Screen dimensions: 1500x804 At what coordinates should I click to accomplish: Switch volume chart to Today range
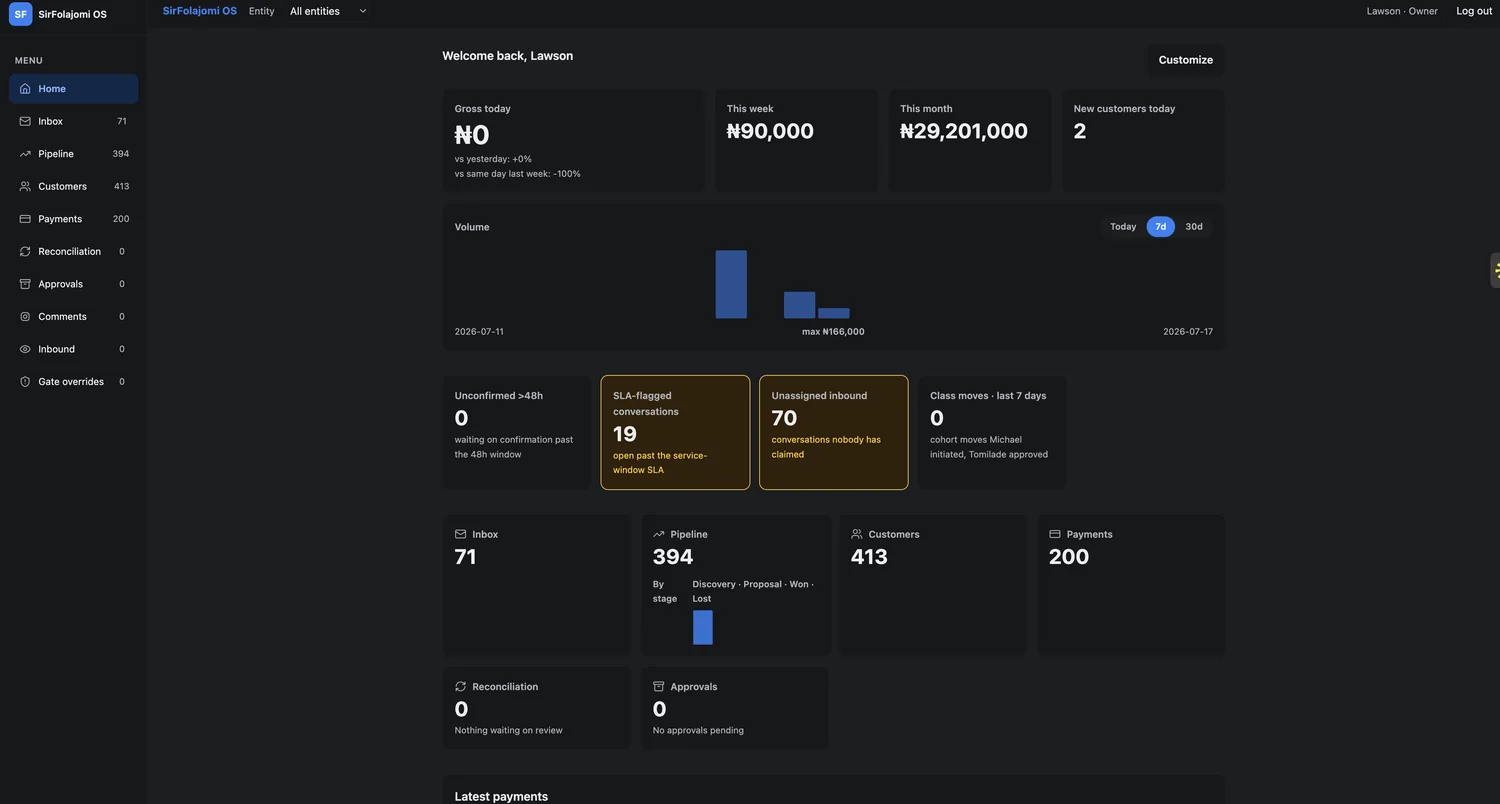pyautogui.click(x=1123, y=227)
